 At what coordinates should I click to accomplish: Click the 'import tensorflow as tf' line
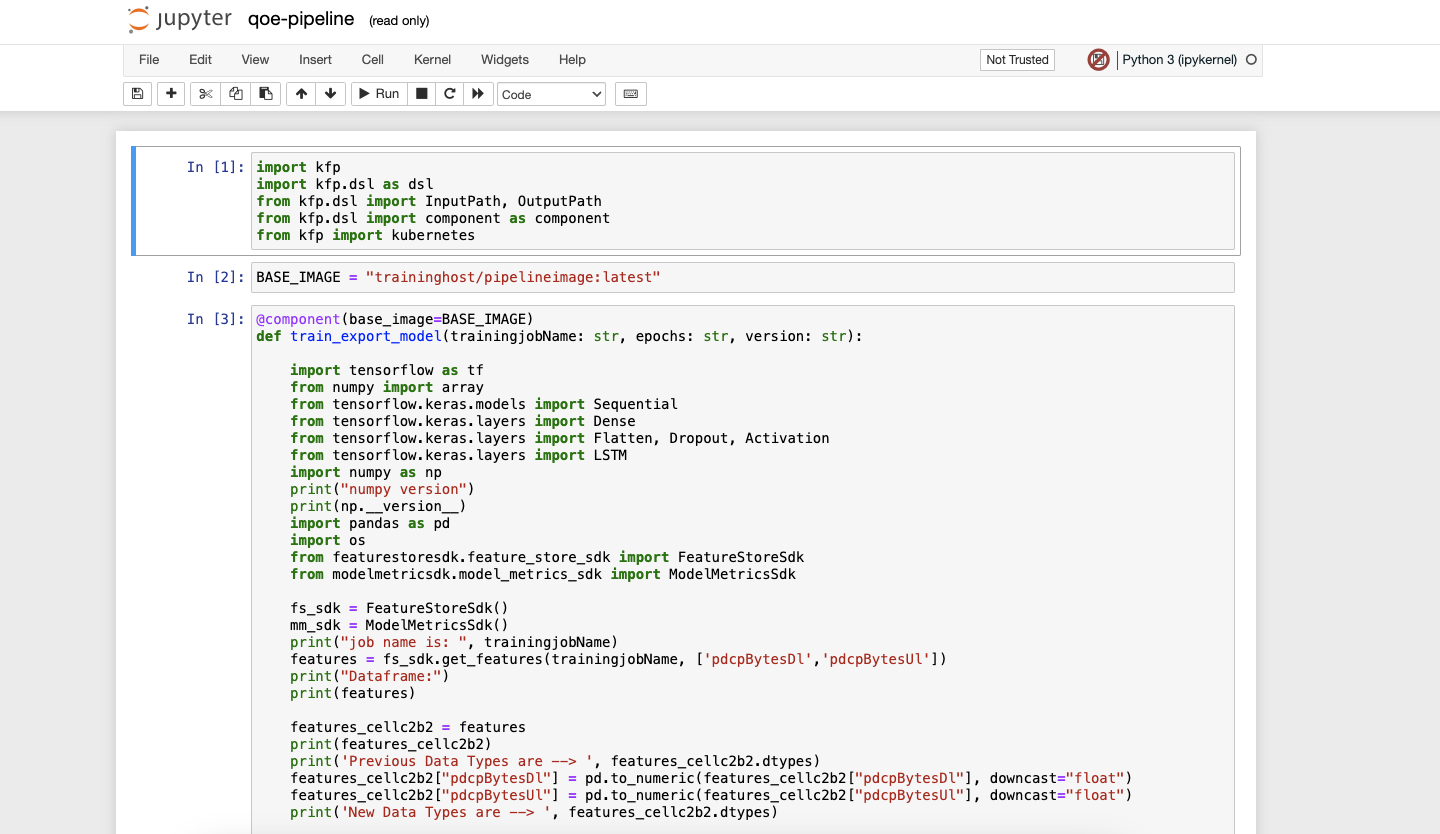pyautogui.click(x=387, y=370)
